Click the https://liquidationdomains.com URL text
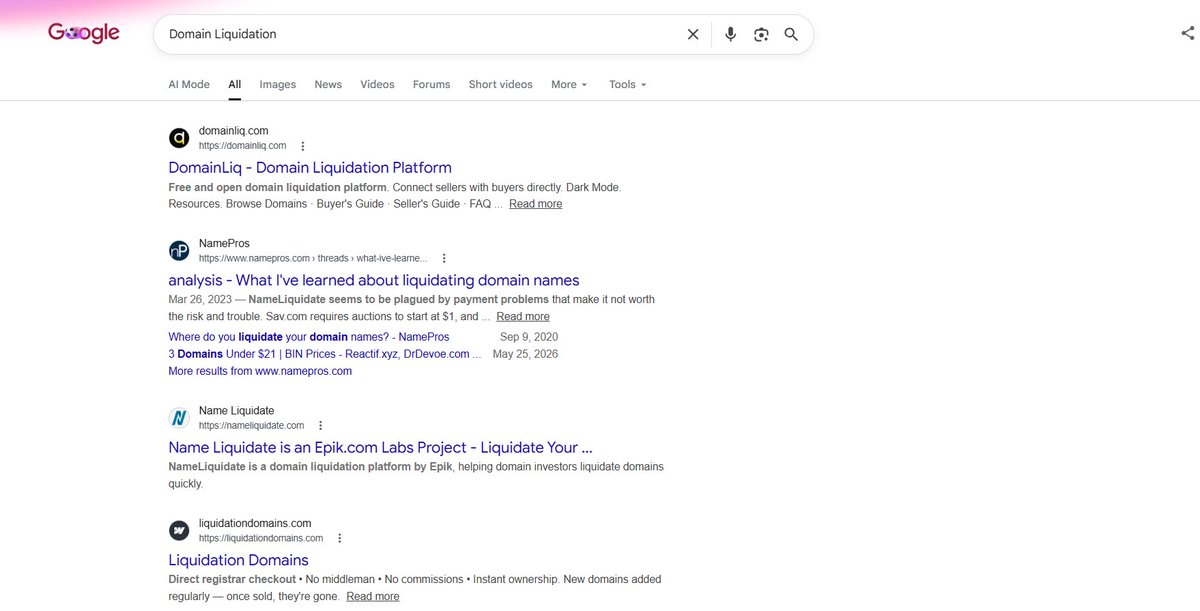 point(261,538)
